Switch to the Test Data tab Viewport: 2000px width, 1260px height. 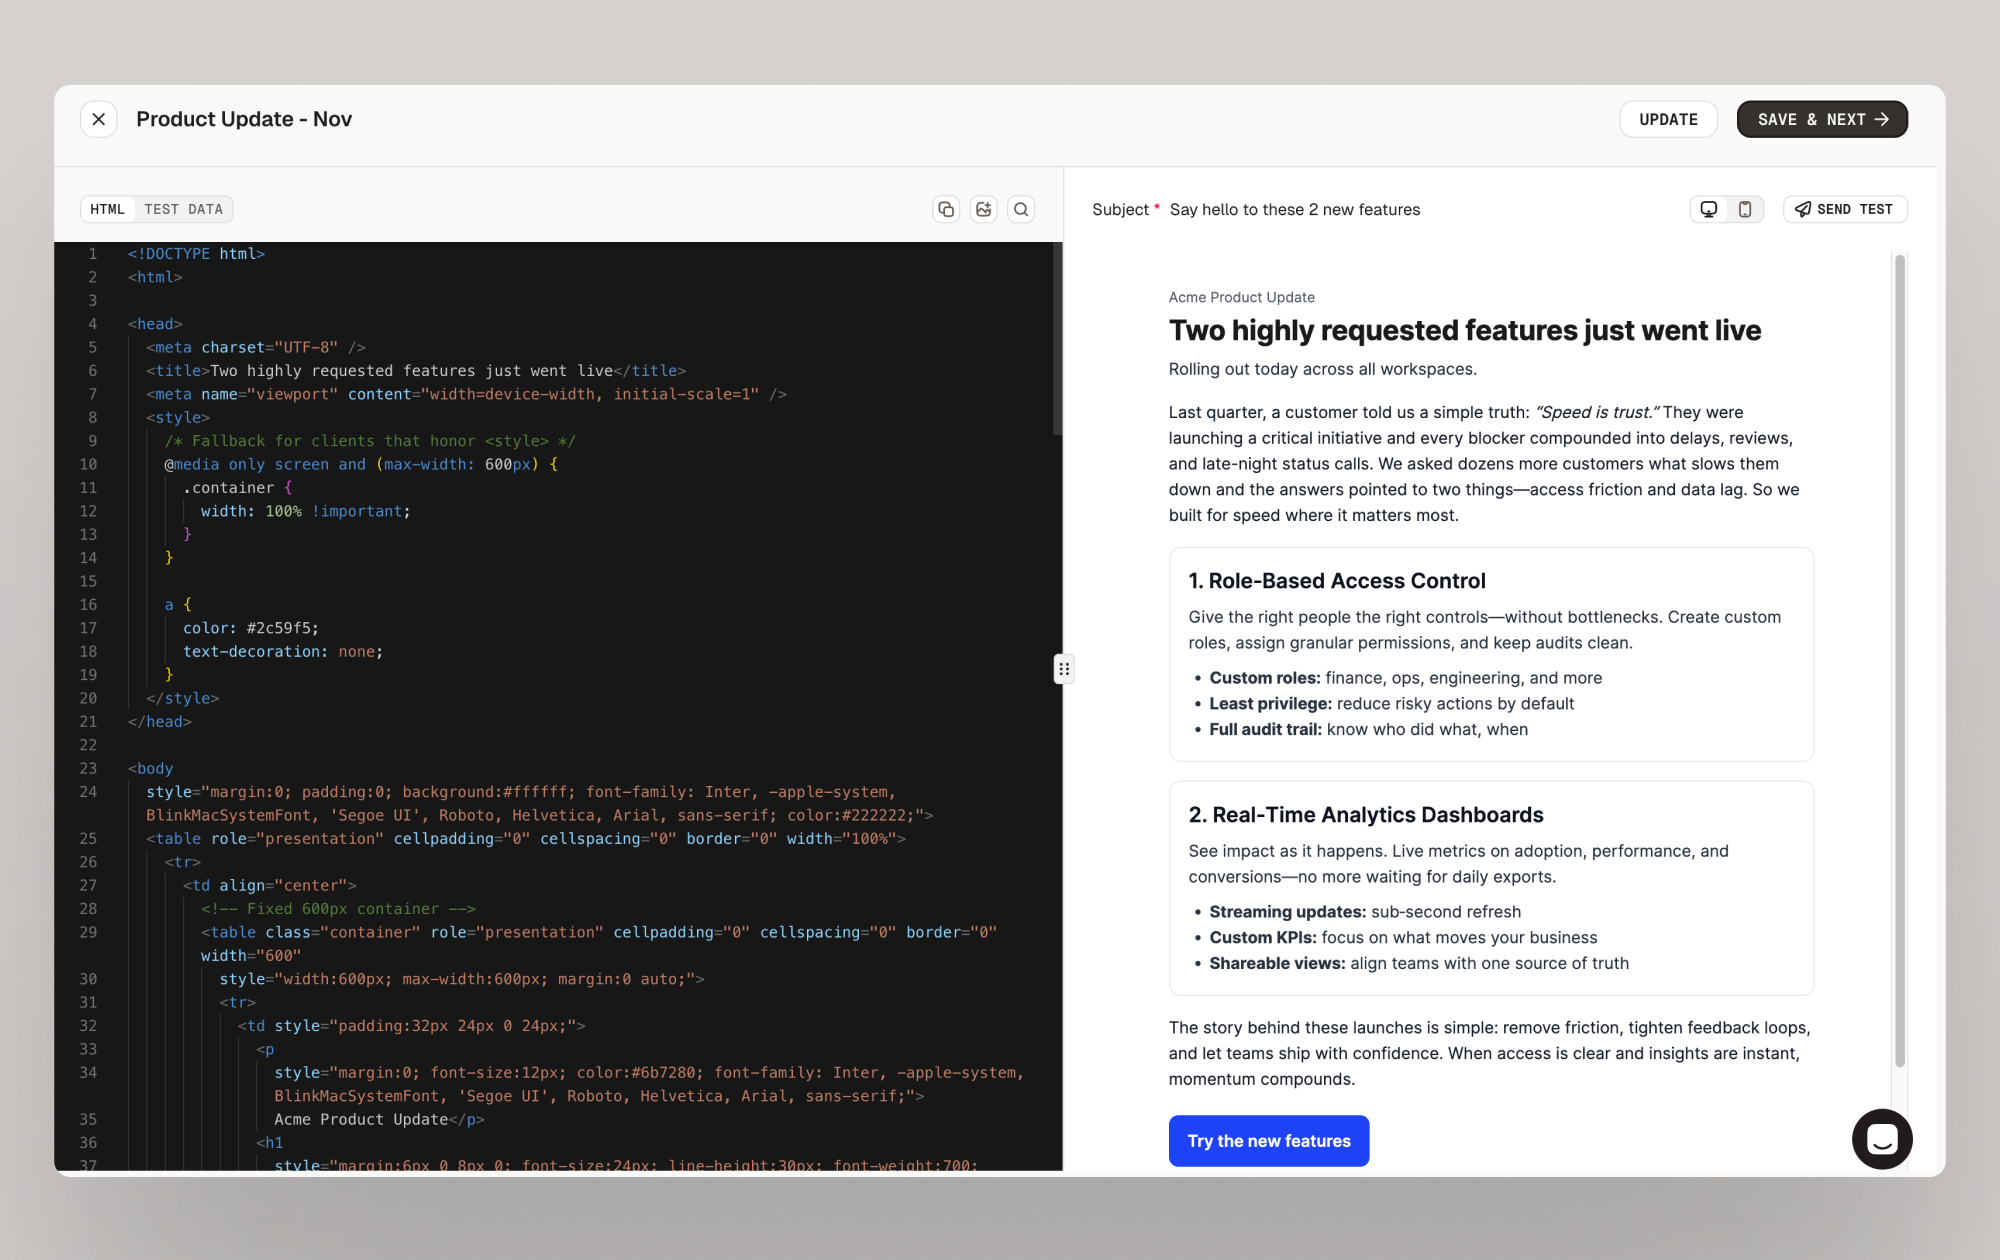click(x=183, y=209)
